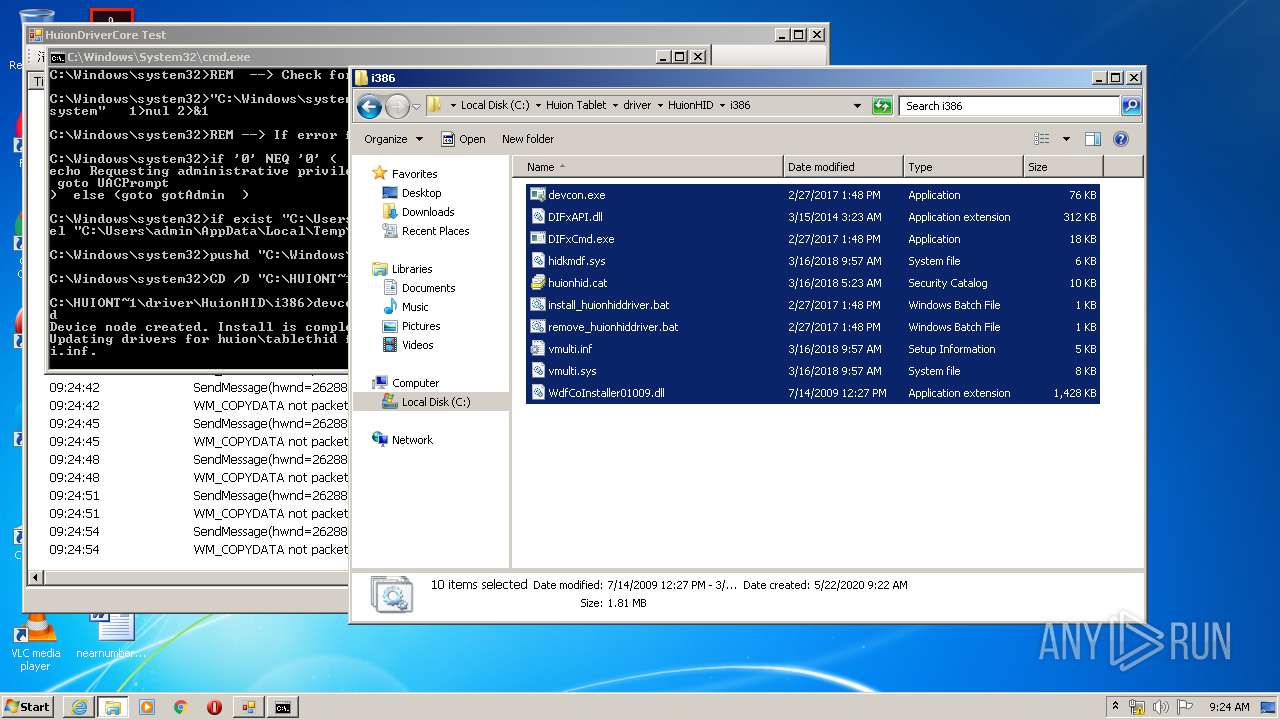Show hidden system tray icons
Image resolution: width=1280 pixels, height=720 pixels.
[1115, 707]
